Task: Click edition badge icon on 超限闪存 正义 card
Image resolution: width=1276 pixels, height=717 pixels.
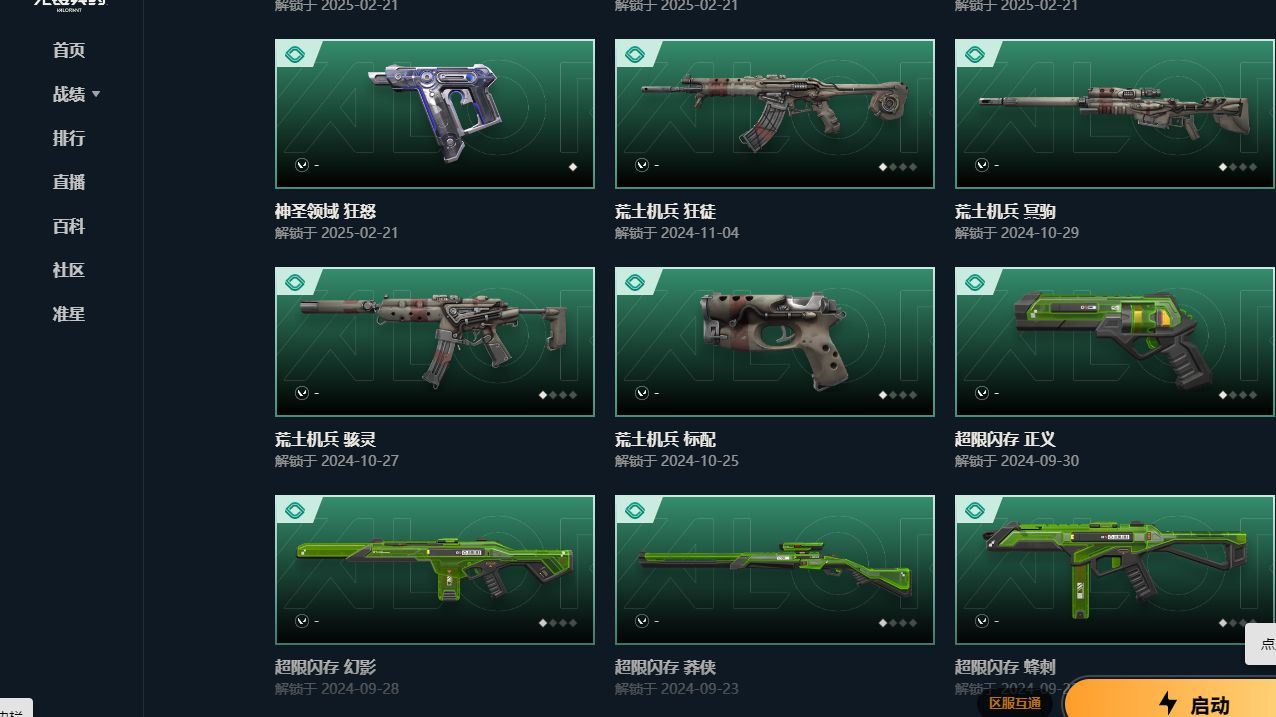Action: (x=975, y=282)
